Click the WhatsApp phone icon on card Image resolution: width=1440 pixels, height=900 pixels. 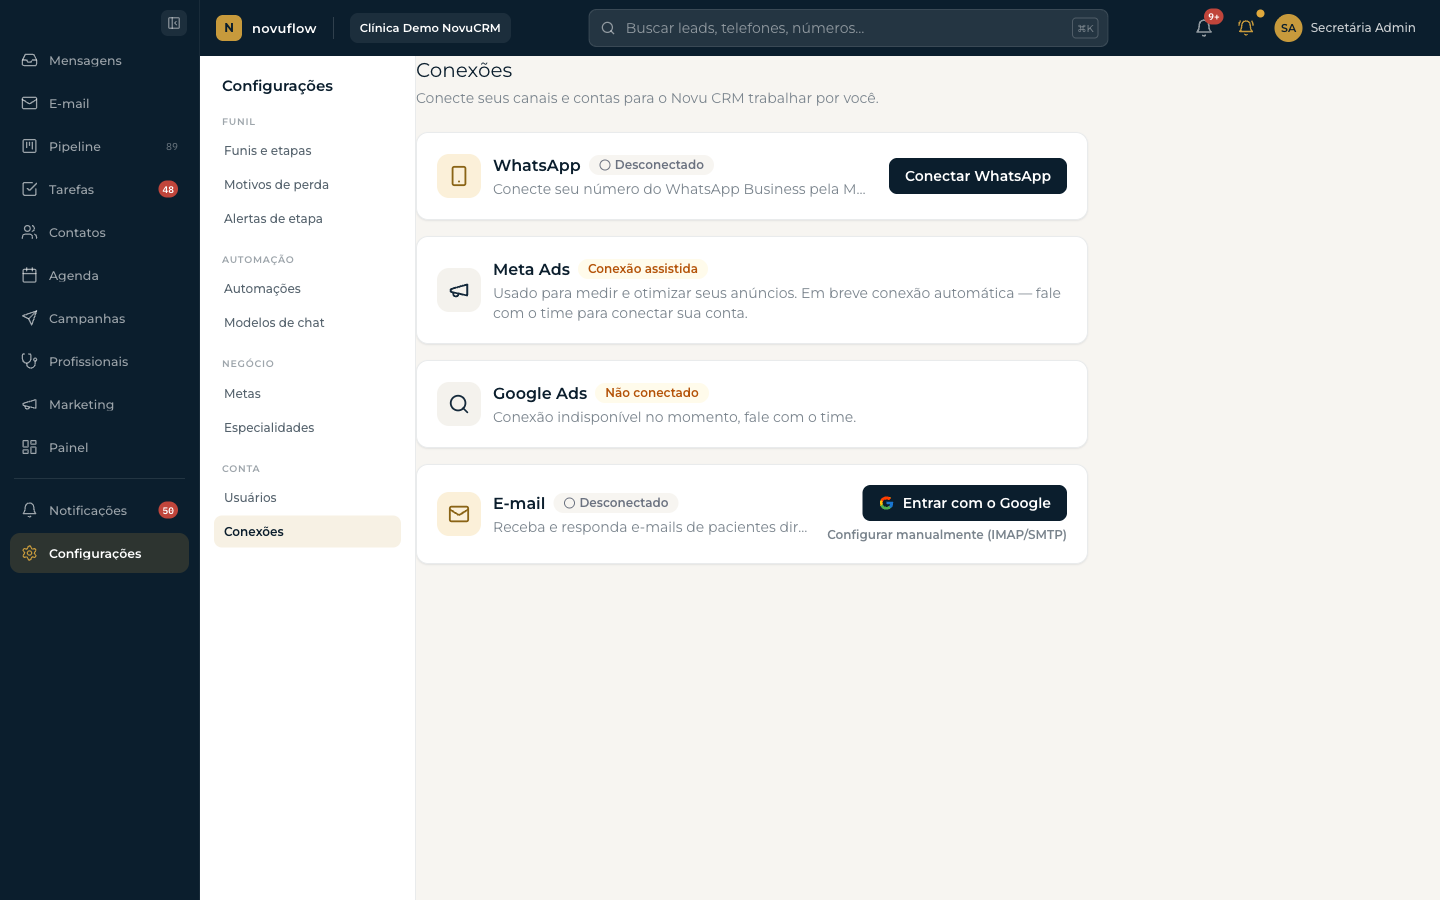tap(459, 176)
